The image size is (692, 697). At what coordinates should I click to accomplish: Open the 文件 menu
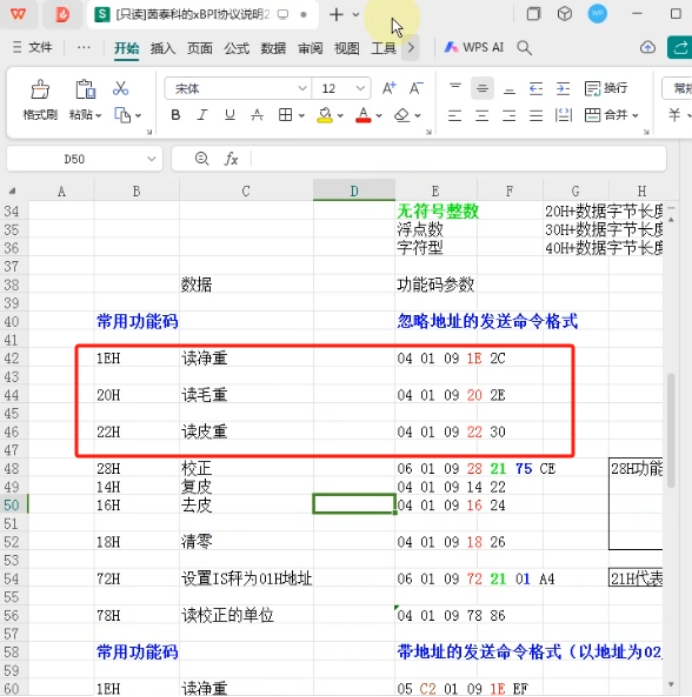click(x=32, y=47)
